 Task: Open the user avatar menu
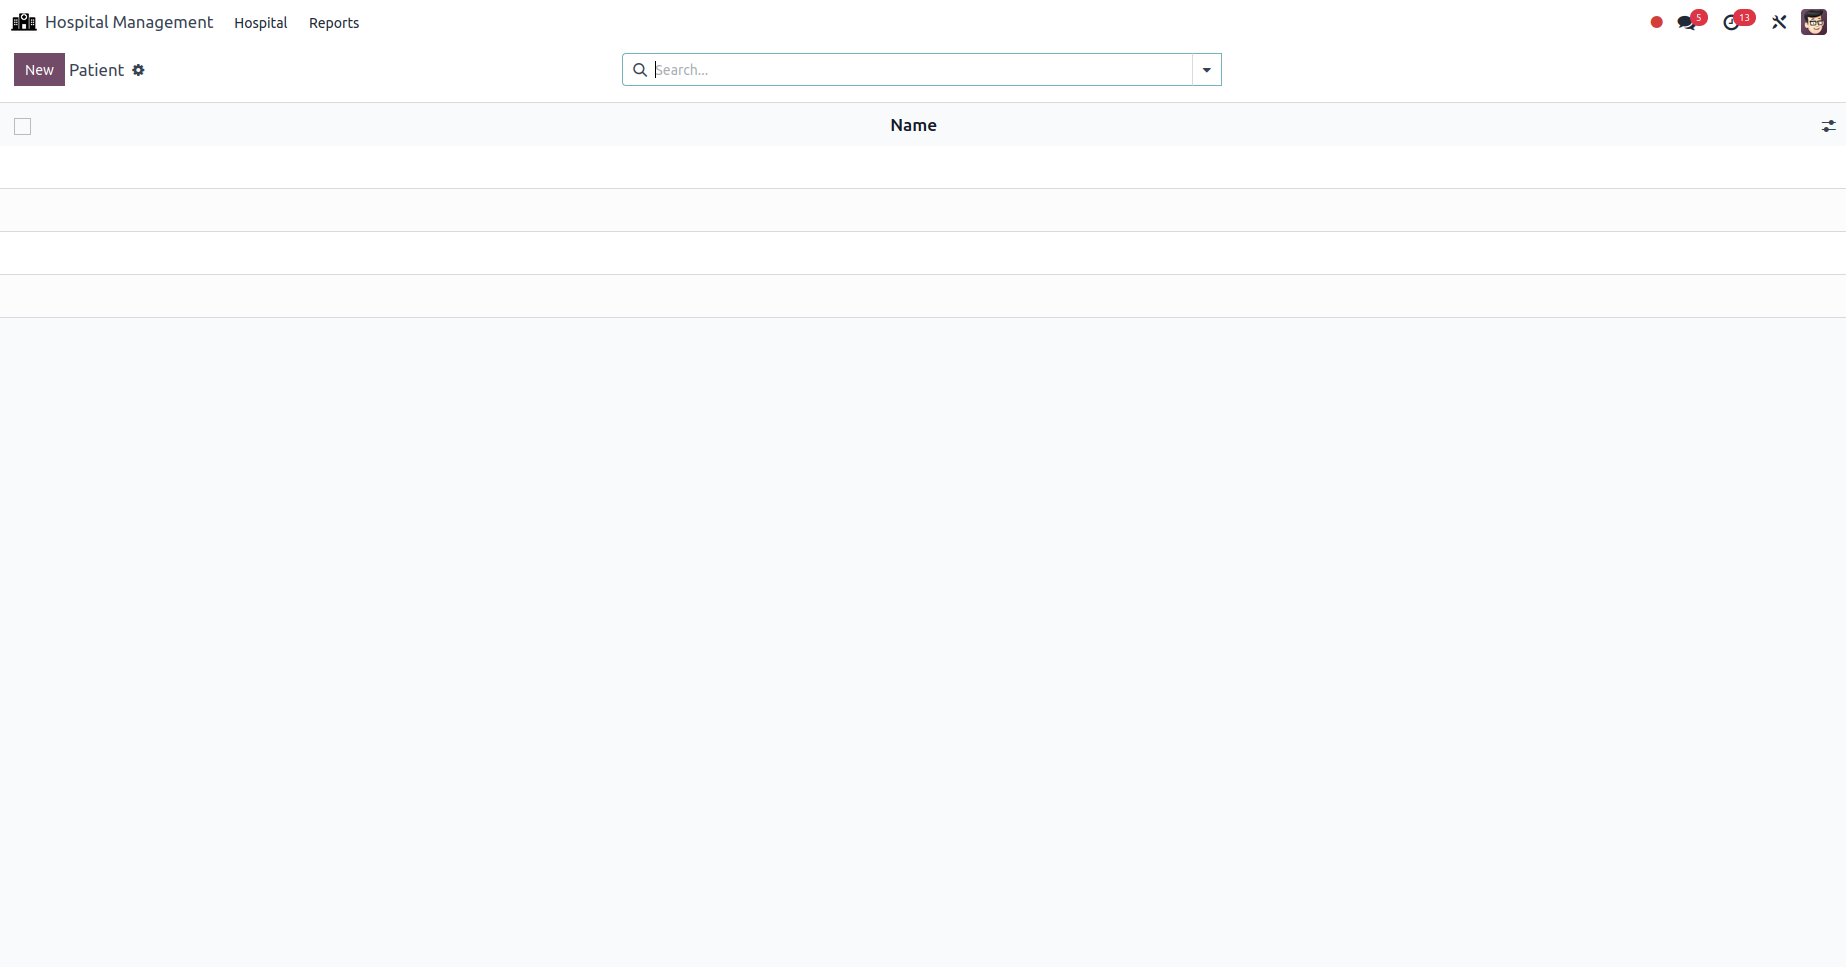(x=1814, y=22)
